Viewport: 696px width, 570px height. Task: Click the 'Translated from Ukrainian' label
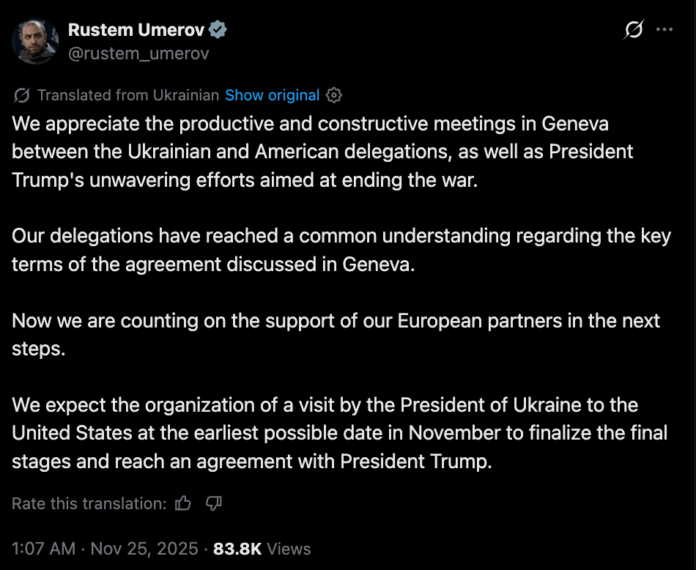click(x=128, y=96)
